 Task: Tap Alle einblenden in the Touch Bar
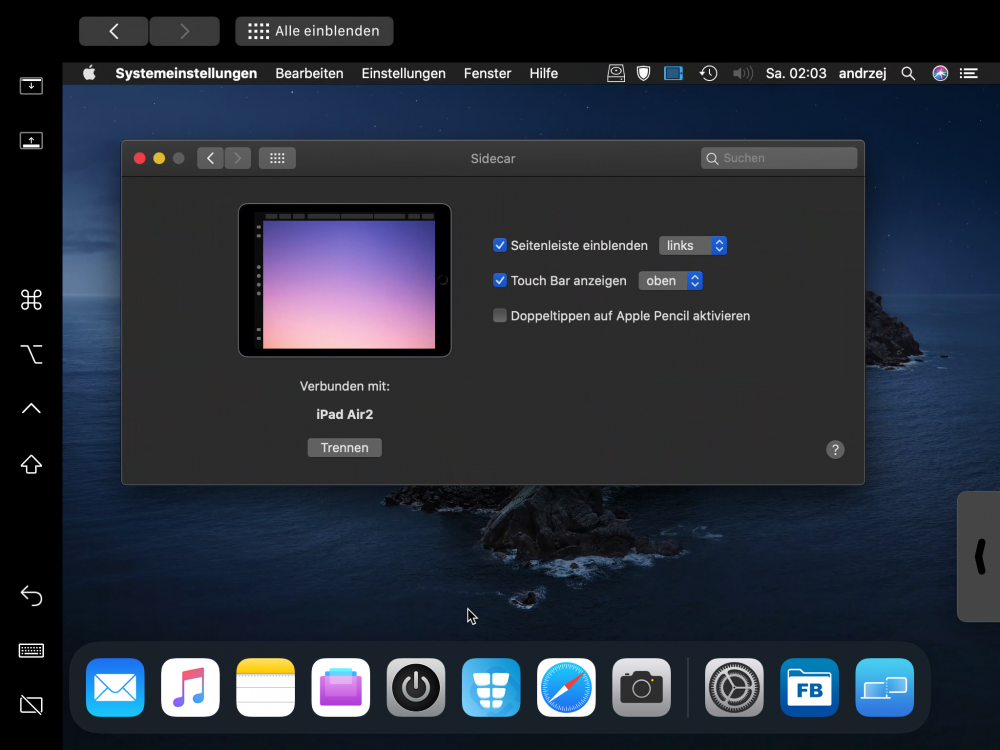click(x=314, y=31)
